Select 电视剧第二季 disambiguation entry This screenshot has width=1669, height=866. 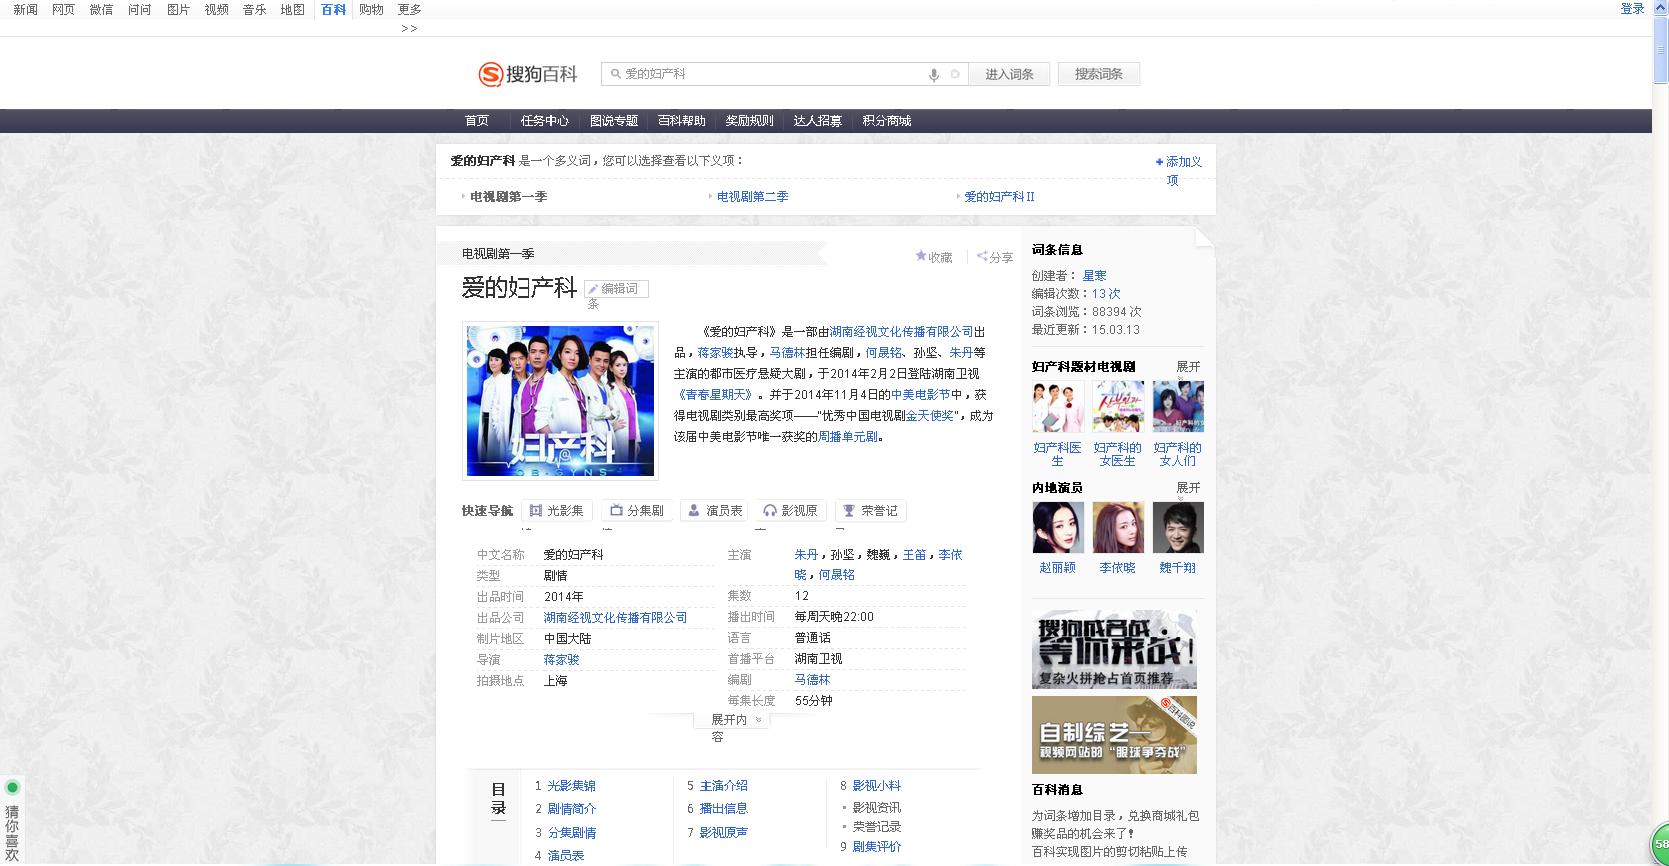pyautogui.click(x=752, y=197)
